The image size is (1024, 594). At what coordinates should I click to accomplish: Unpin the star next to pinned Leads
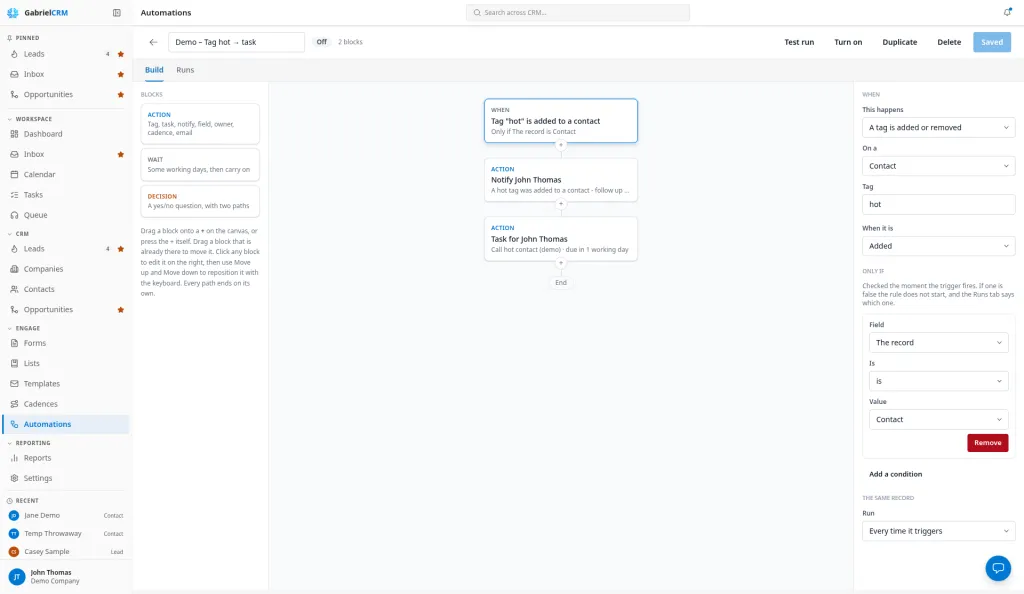(x=121, y=54)
